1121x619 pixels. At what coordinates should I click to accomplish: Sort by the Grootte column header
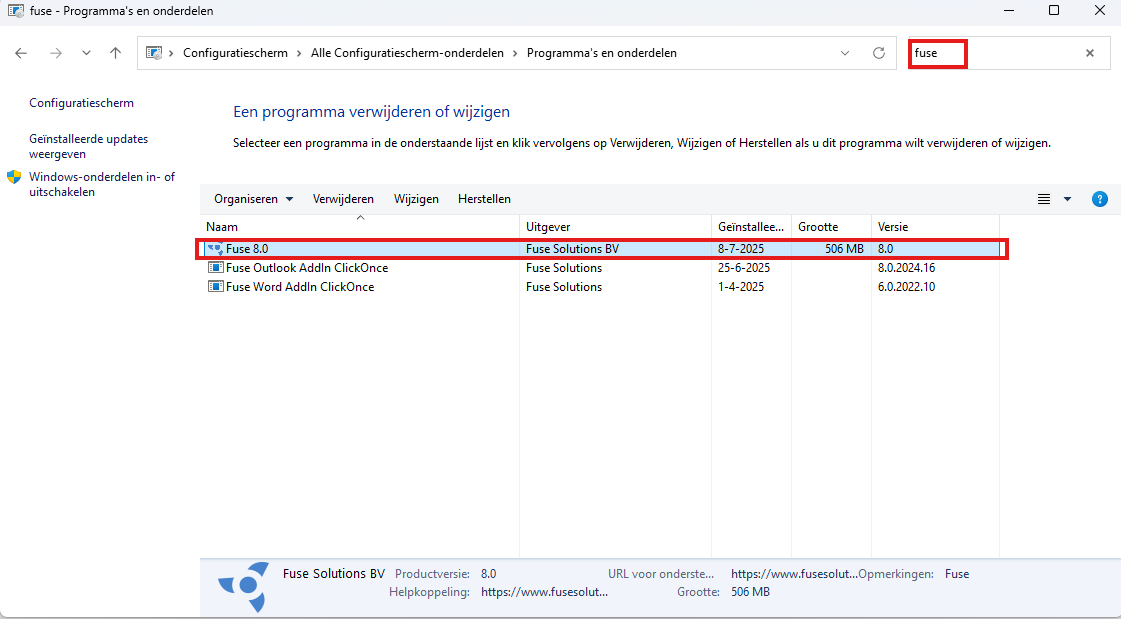[831, 227]
